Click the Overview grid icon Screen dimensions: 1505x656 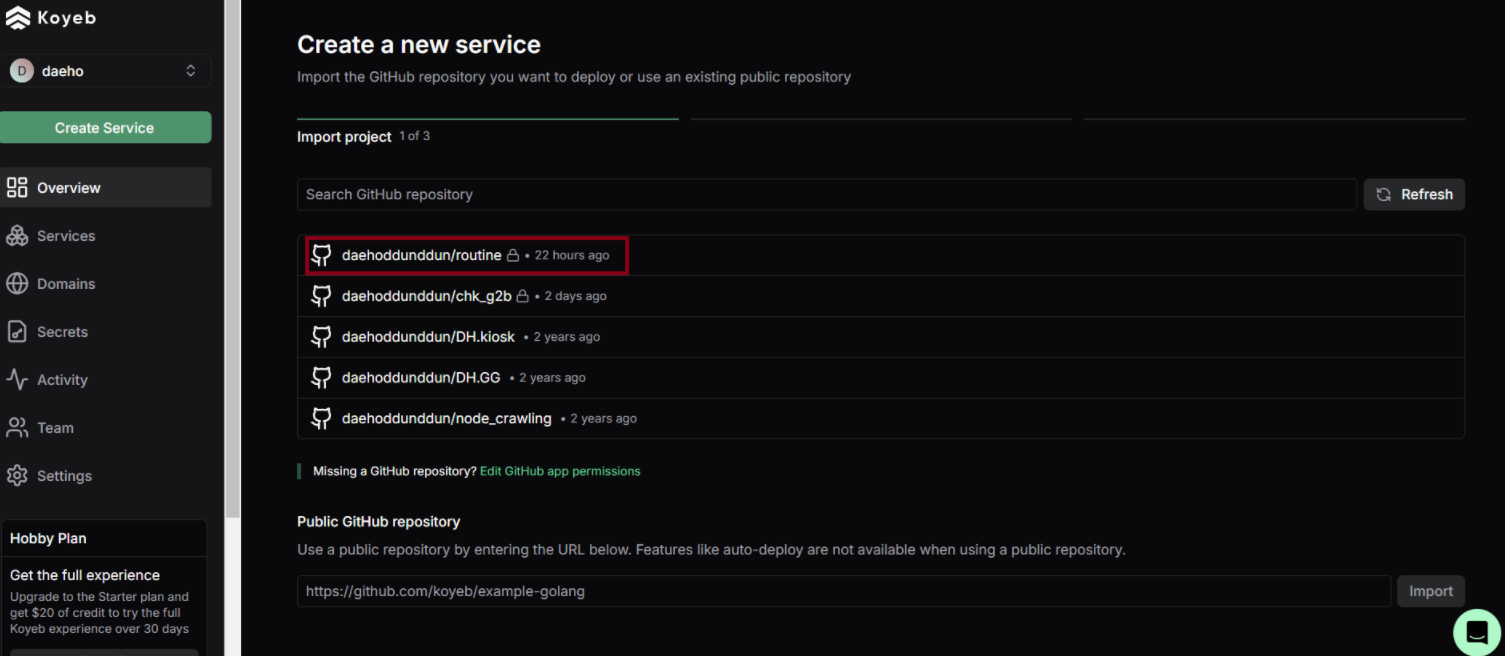click(x=17, y=188)
